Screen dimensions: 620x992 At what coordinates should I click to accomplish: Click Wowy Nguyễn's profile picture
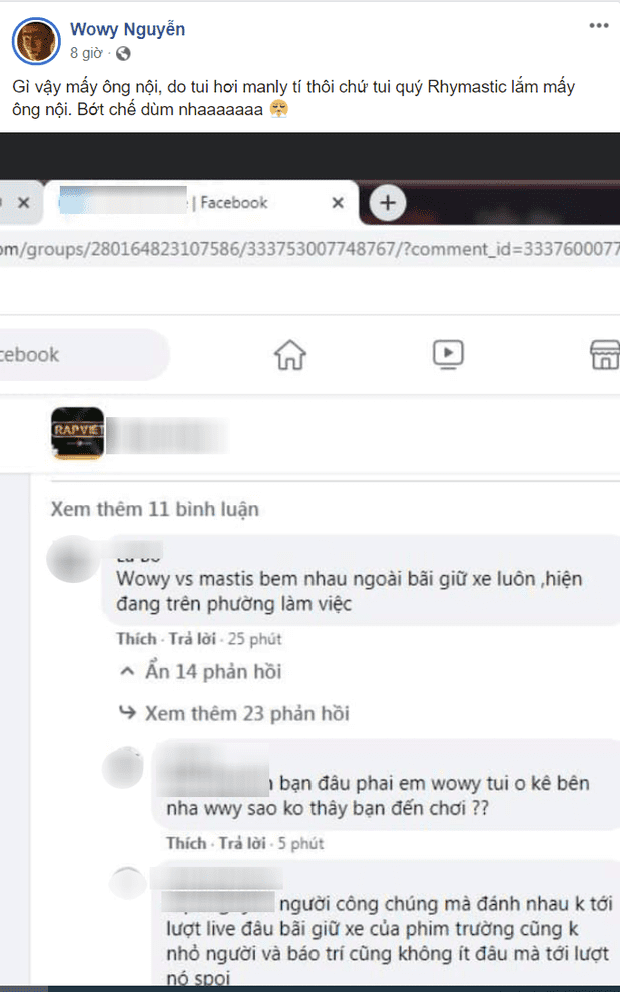[x=36, y=41]
